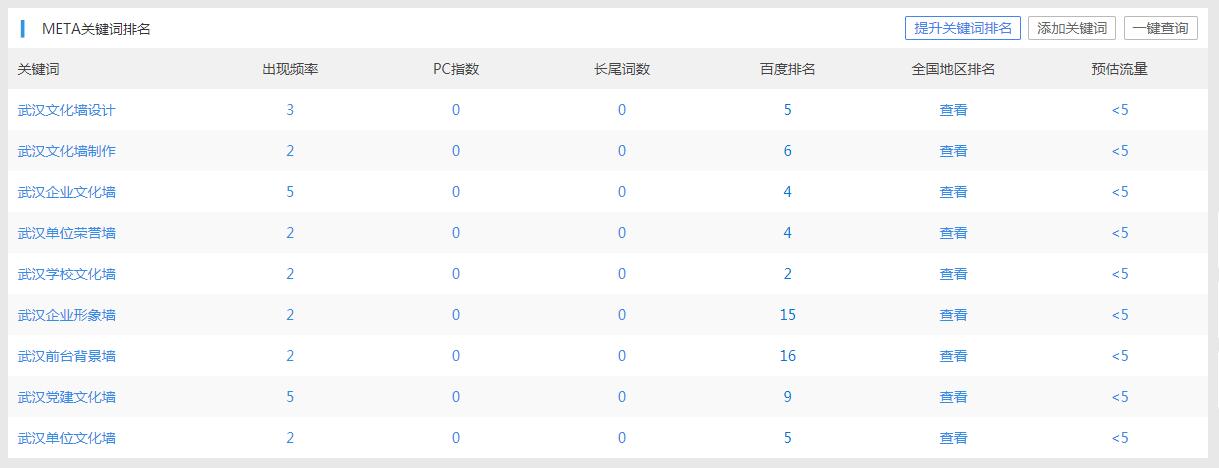Screen dimensions: 1219x468
Task: Click the 预估流量 column header
Action: (1120, 69)
